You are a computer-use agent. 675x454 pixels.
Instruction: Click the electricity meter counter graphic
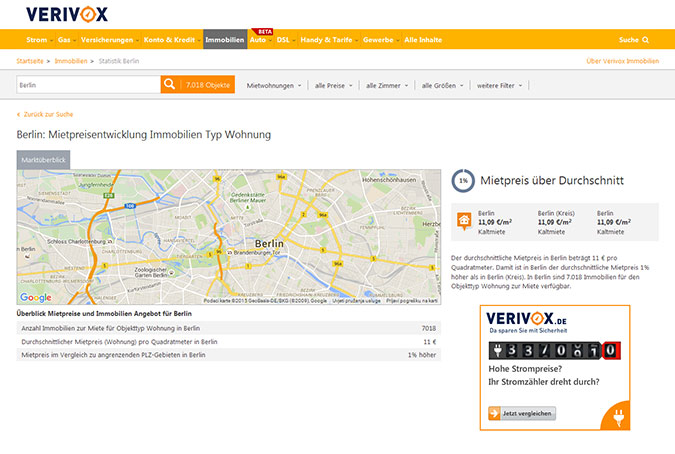[554, 351]
